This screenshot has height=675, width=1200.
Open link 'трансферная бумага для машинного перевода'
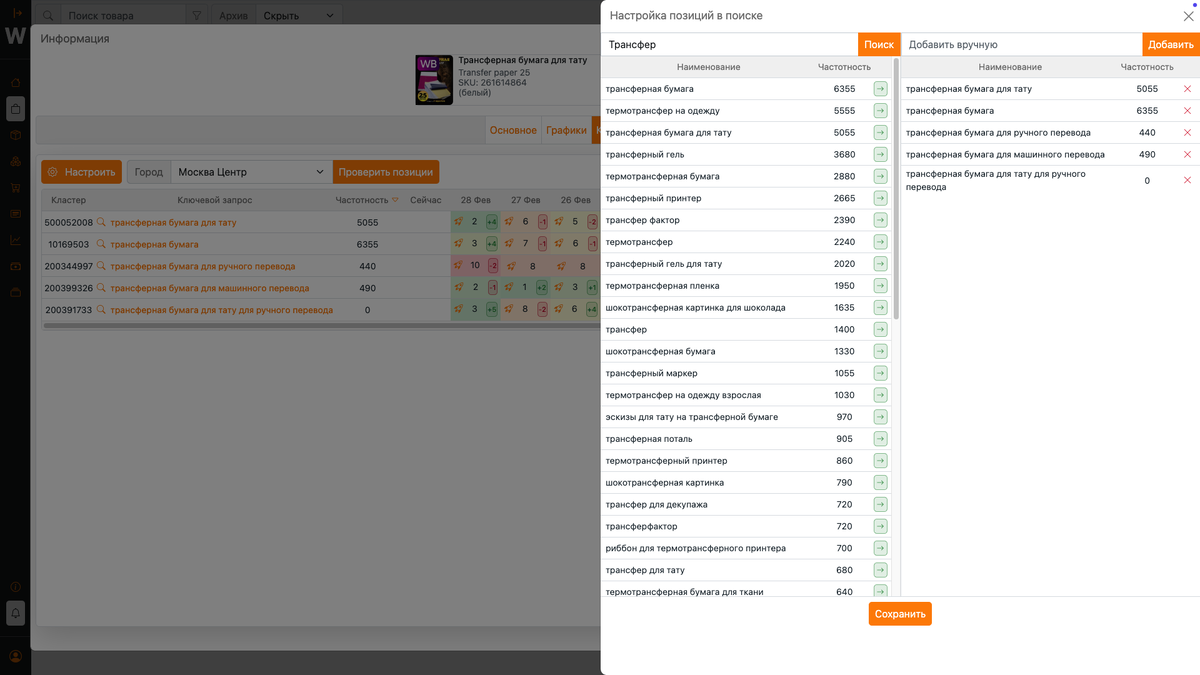(209, 288)
